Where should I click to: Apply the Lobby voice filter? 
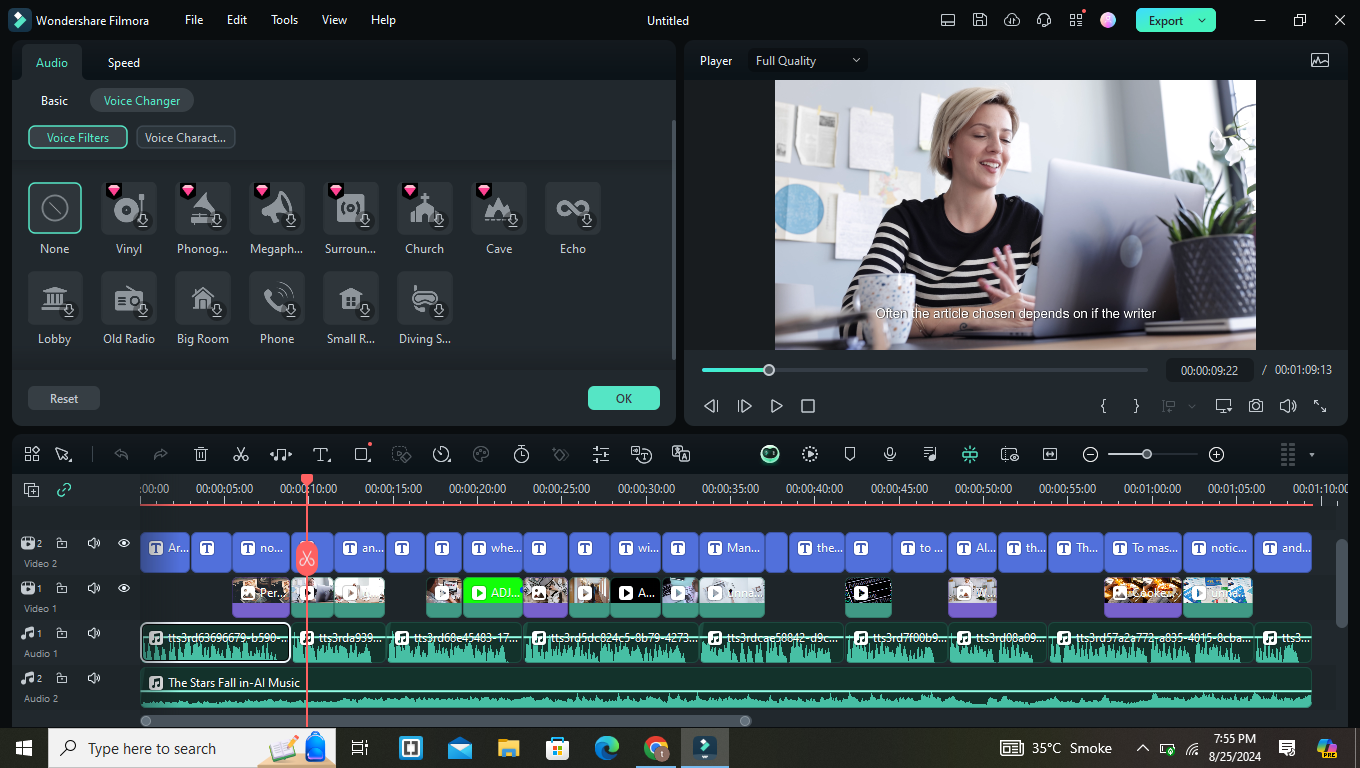[55, 299]
